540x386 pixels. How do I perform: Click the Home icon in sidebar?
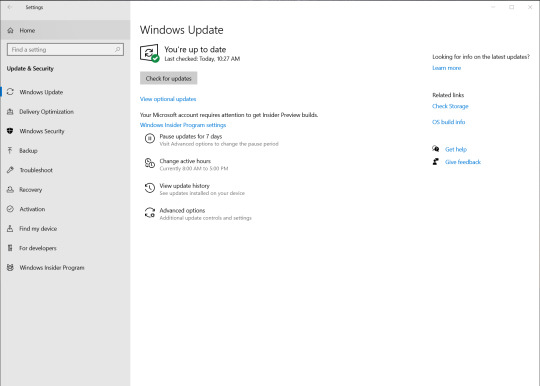point(10,30)
